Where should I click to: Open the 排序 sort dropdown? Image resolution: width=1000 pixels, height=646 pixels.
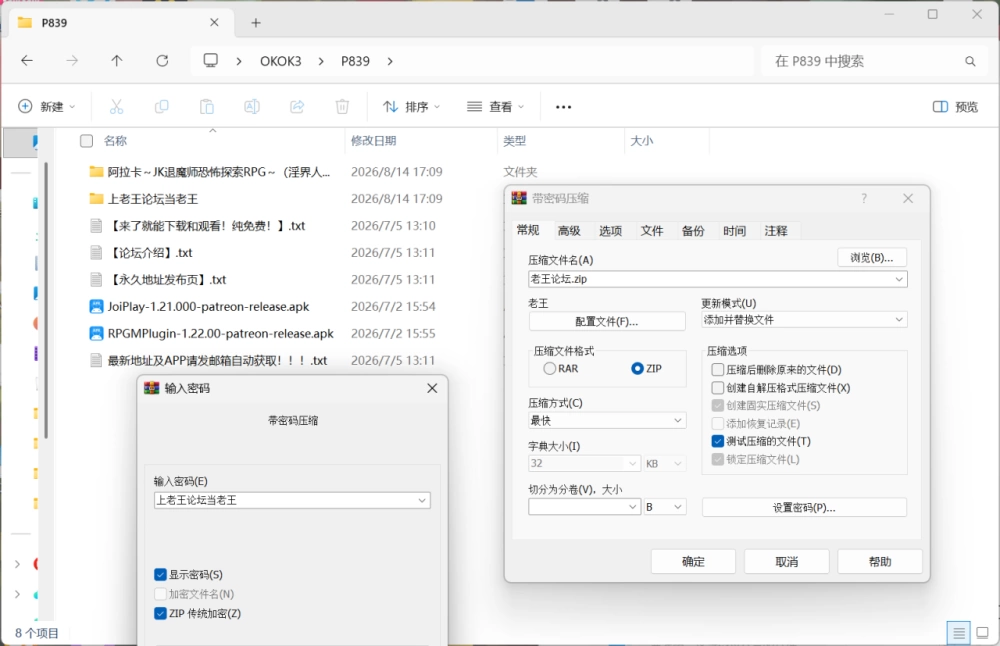coord(411,106)
